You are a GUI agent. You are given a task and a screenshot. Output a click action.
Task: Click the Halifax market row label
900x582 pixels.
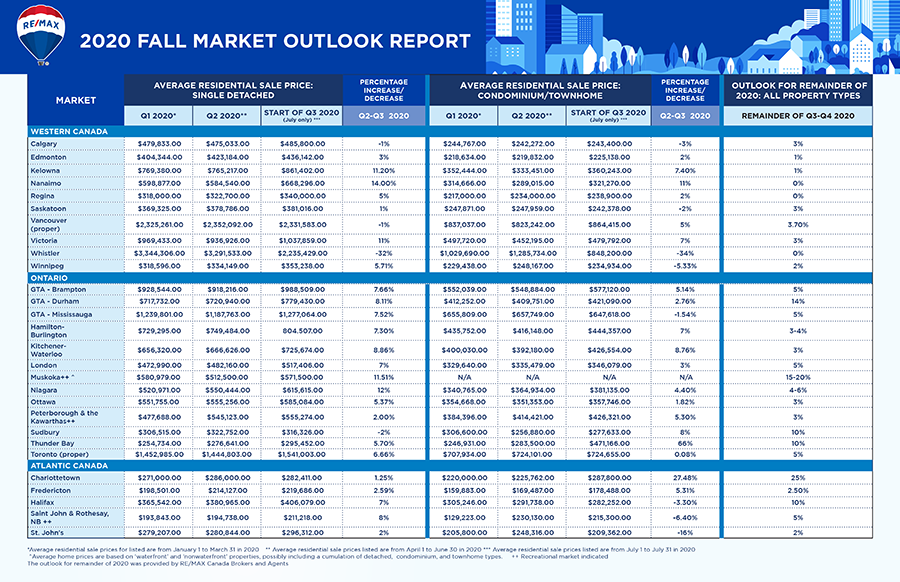click(x=42, y=502)
